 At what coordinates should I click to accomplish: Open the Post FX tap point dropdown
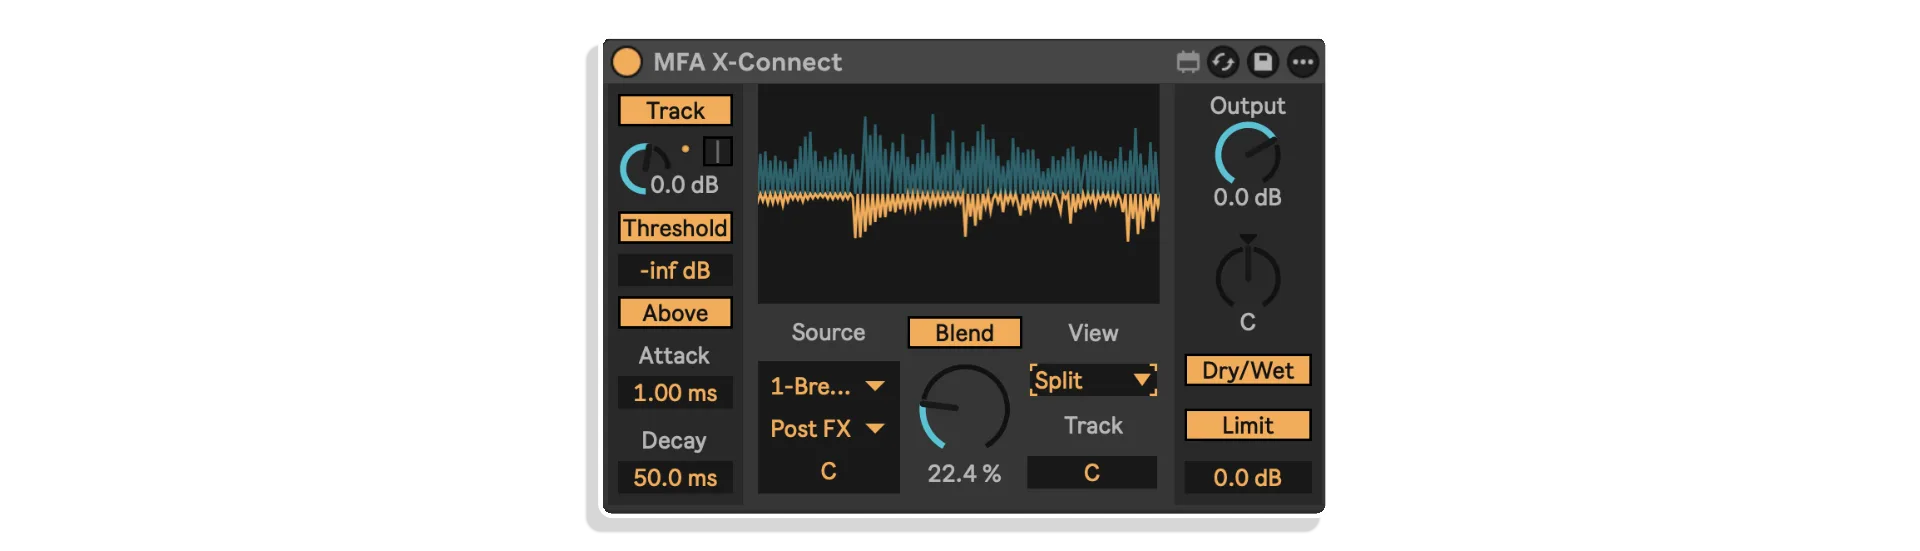click(828, 429)
